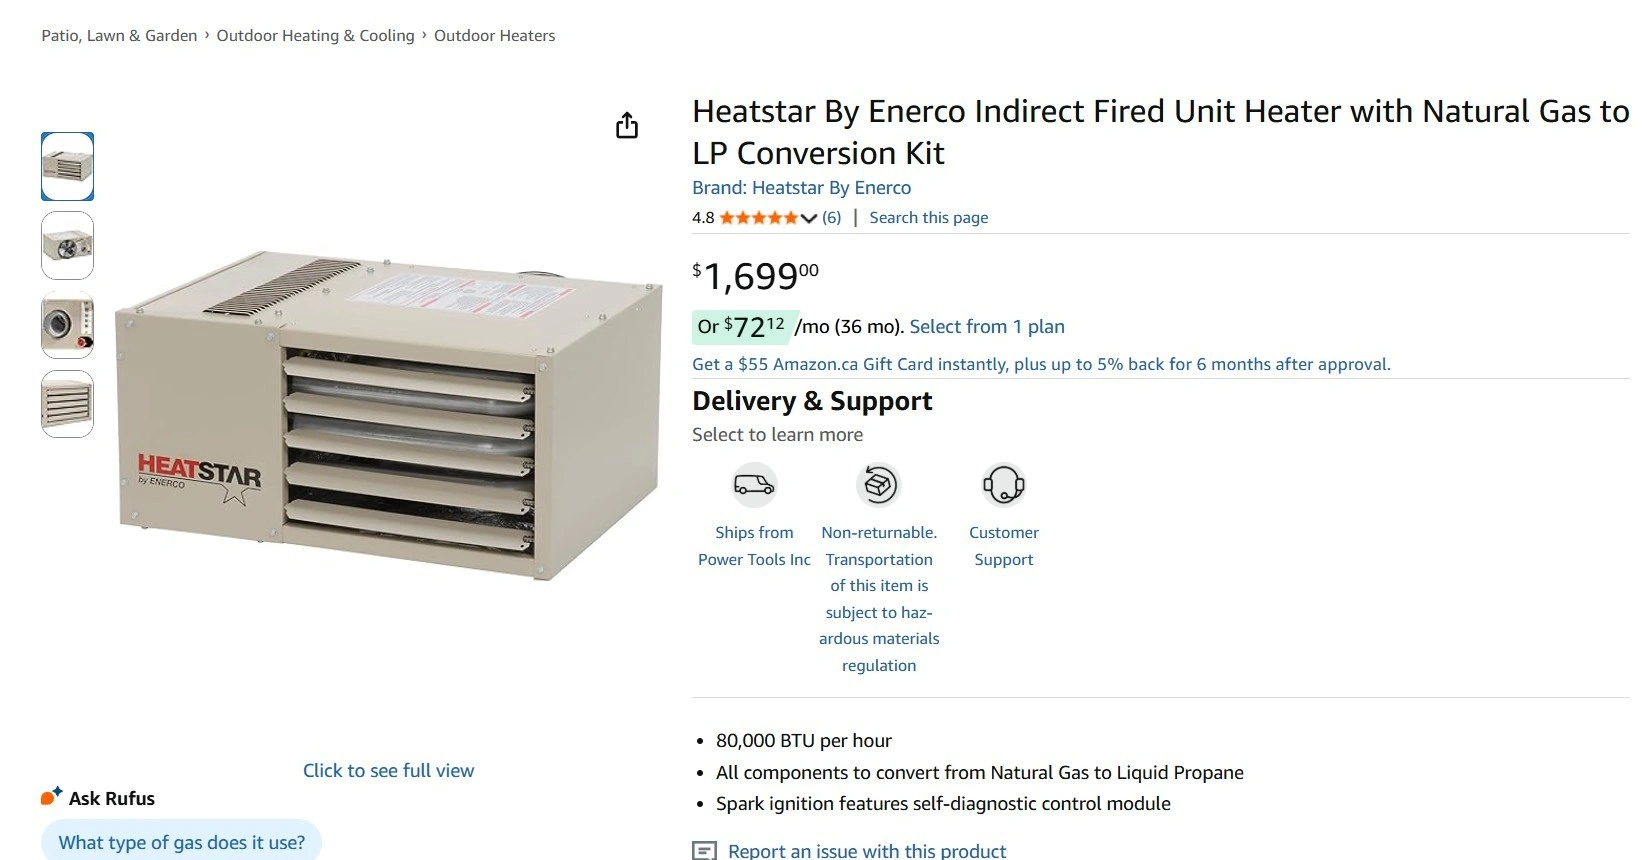This screenshot has height=860, width=1647.
Task: Click the Ask Rufus sparkle icon
Action: (x=51, y=797)
